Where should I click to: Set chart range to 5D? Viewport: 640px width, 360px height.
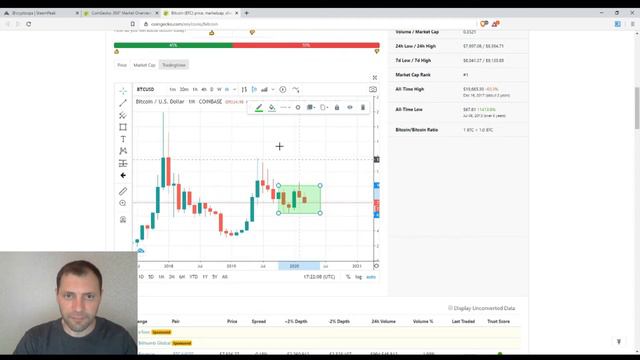(151, 277)
